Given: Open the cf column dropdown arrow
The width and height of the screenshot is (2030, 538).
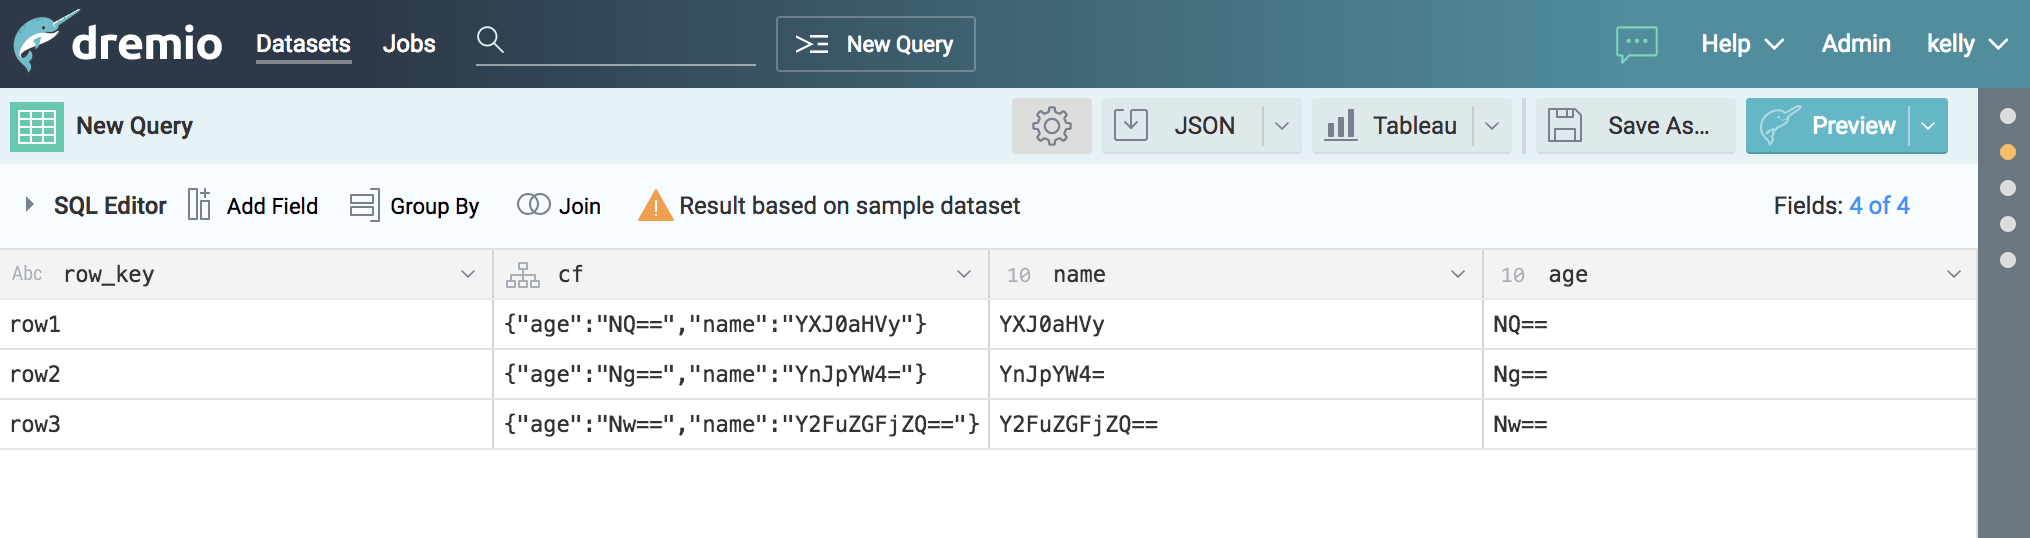Looking at the screenshot, I should 963,274.
